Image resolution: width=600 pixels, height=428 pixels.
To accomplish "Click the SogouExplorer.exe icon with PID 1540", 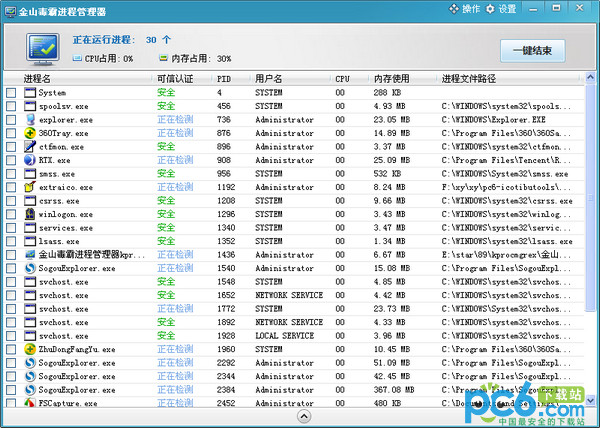I will click(x=30, y=268).
